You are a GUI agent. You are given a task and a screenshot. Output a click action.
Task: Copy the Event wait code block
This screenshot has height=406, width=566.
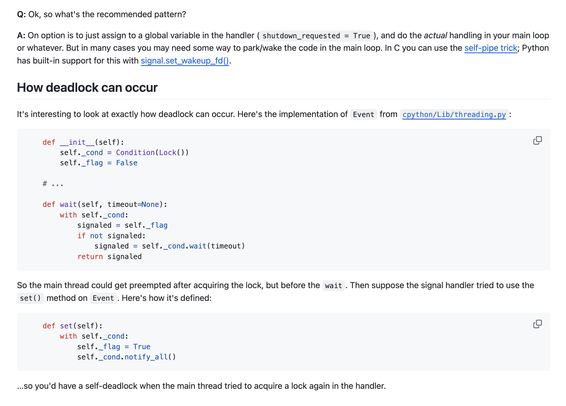click(x=537, y=140)
